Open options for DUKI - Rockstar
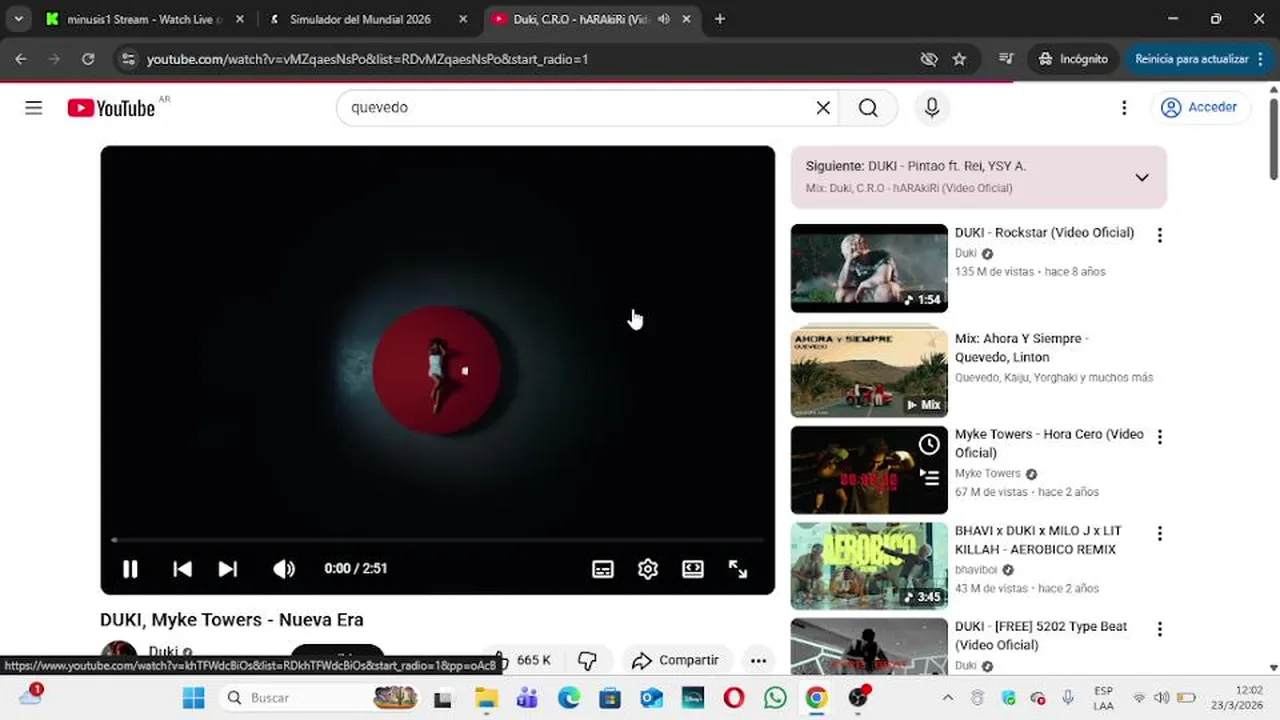1280x720 pixels. (1160, 235)
